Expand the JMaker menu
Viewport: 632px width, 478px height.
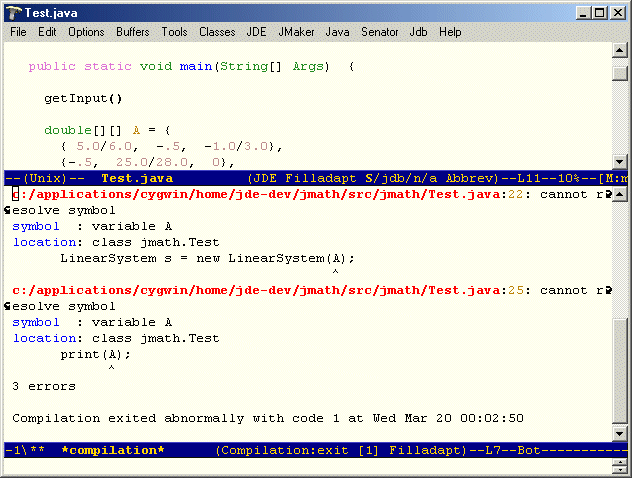click(x=299, y=32)
